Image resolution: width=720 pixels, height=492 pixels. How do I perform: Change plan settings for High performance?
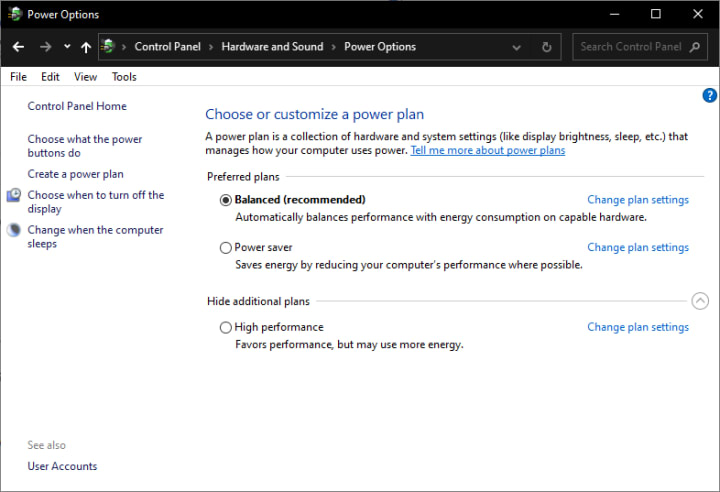(x=637, y=327)
